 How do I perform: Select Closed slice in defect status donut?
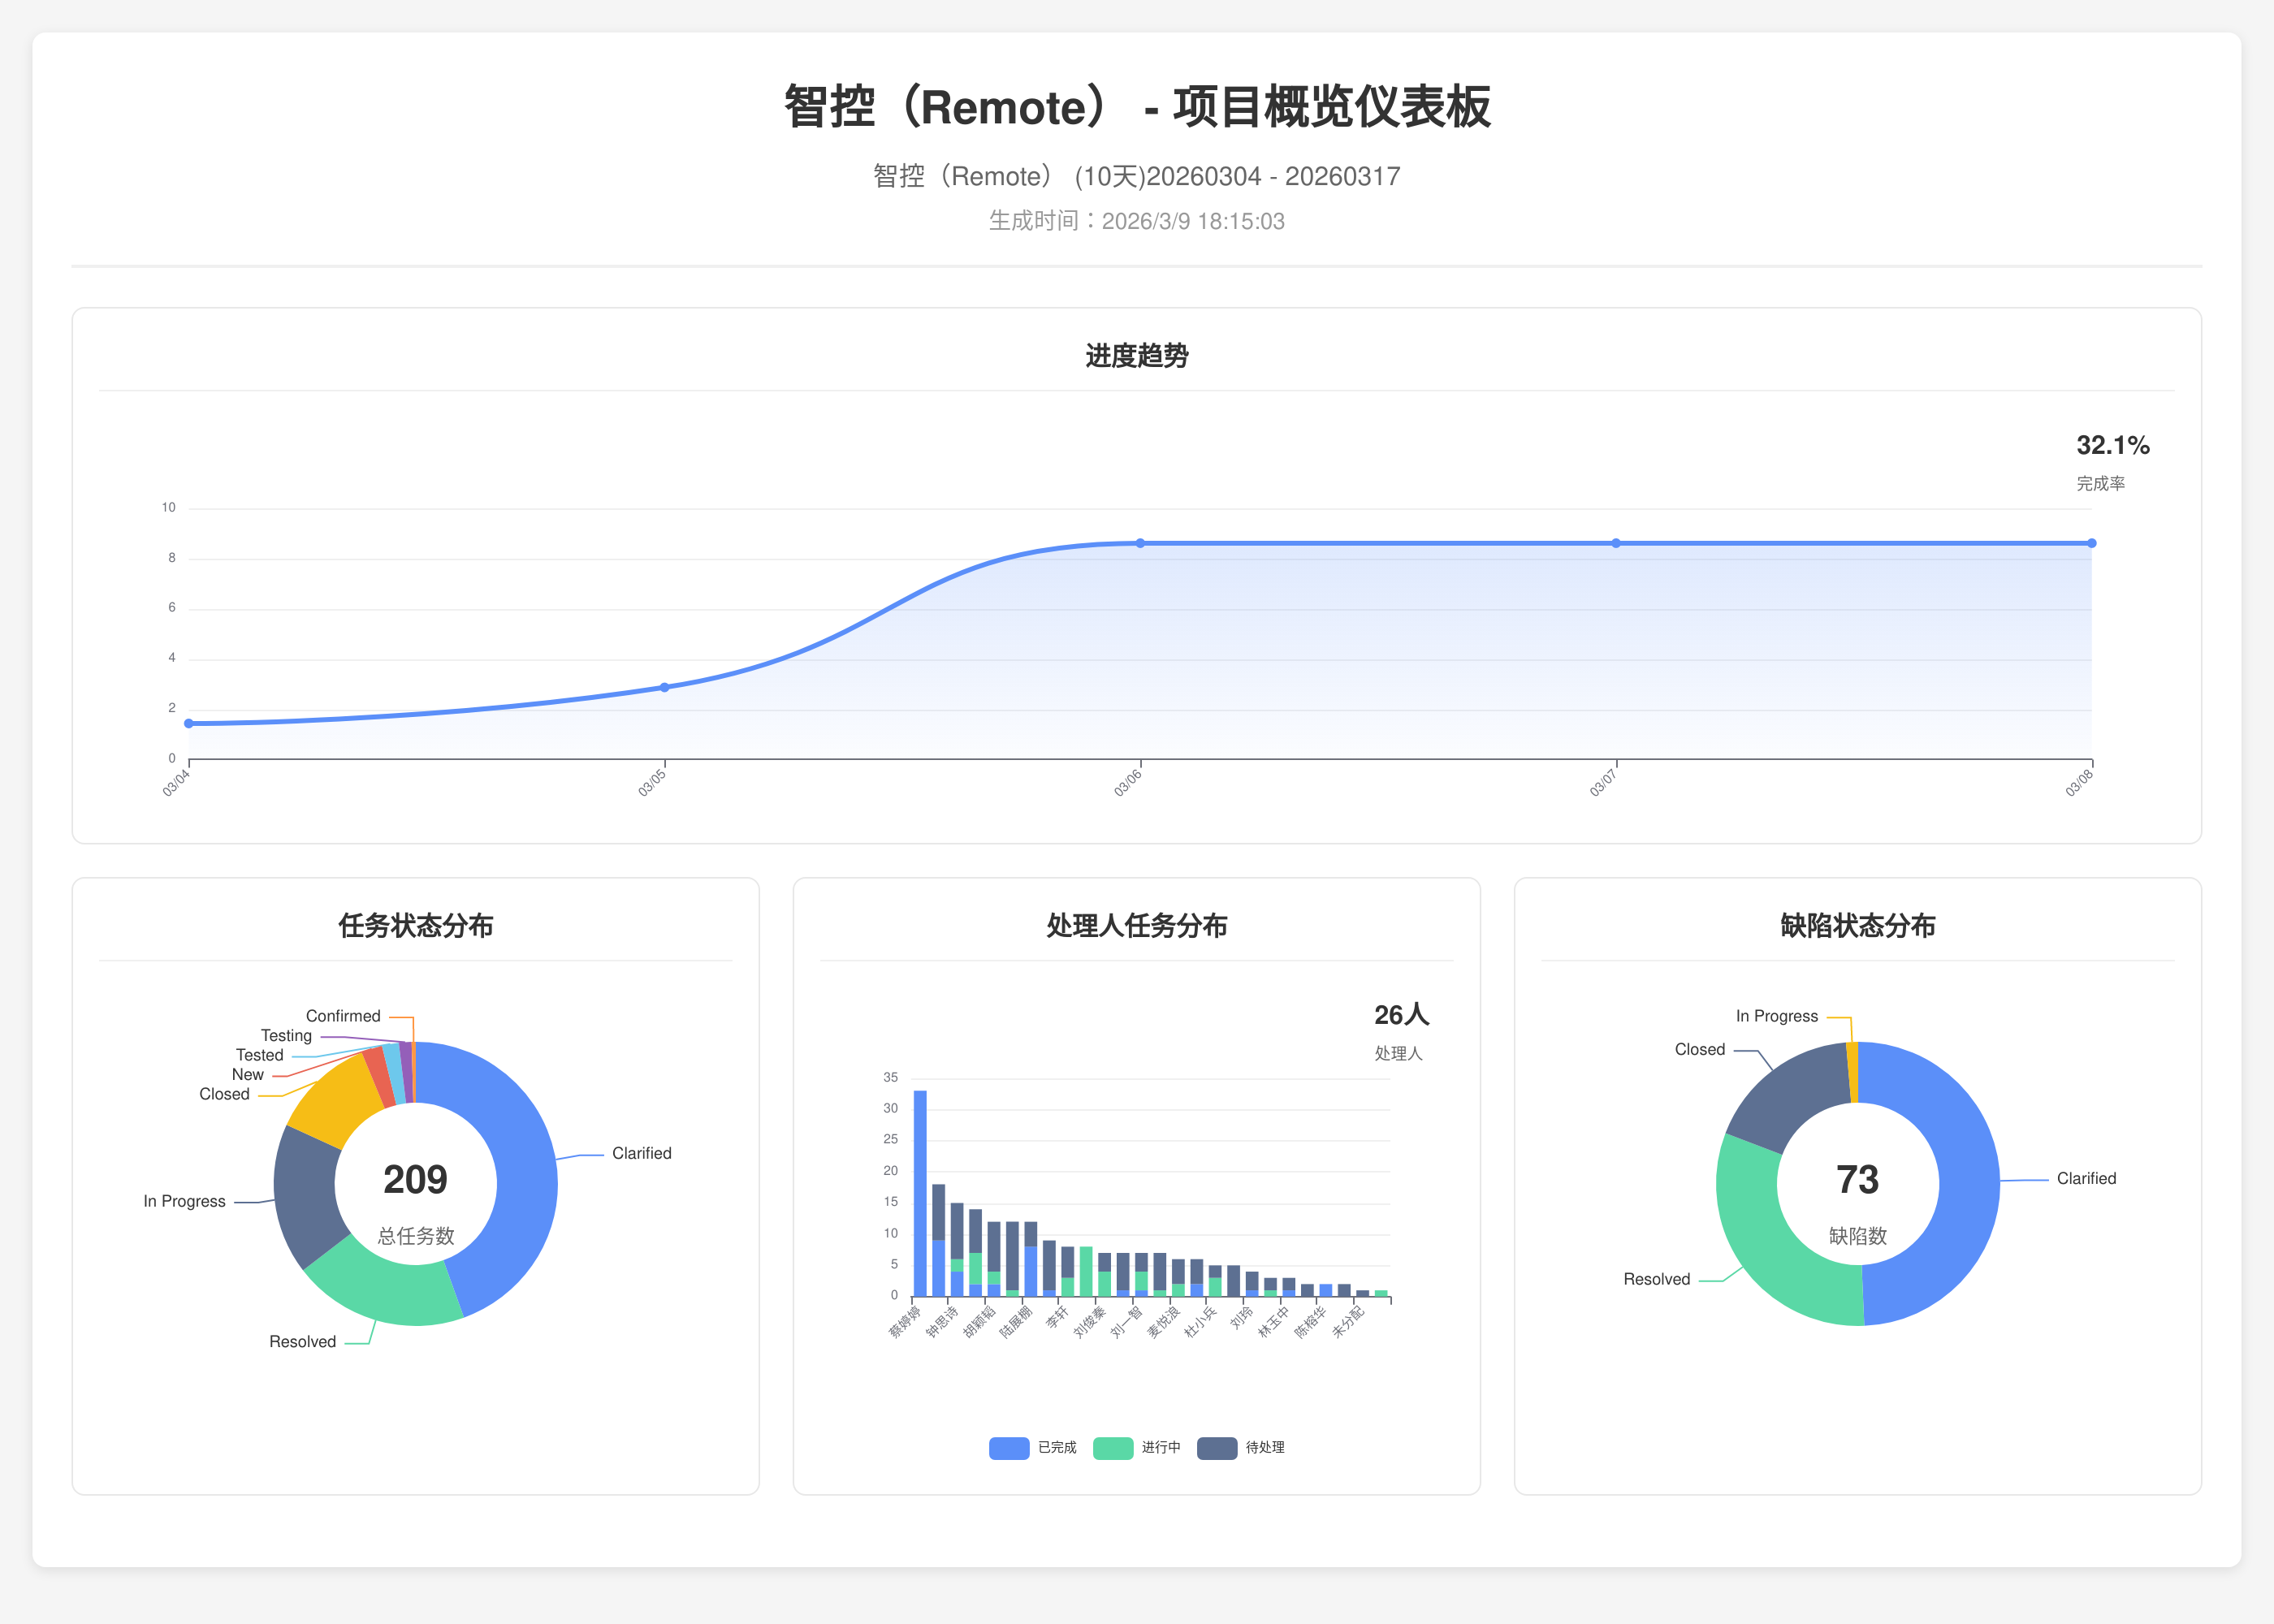pyautogui.click(x=1790, y=1095)
